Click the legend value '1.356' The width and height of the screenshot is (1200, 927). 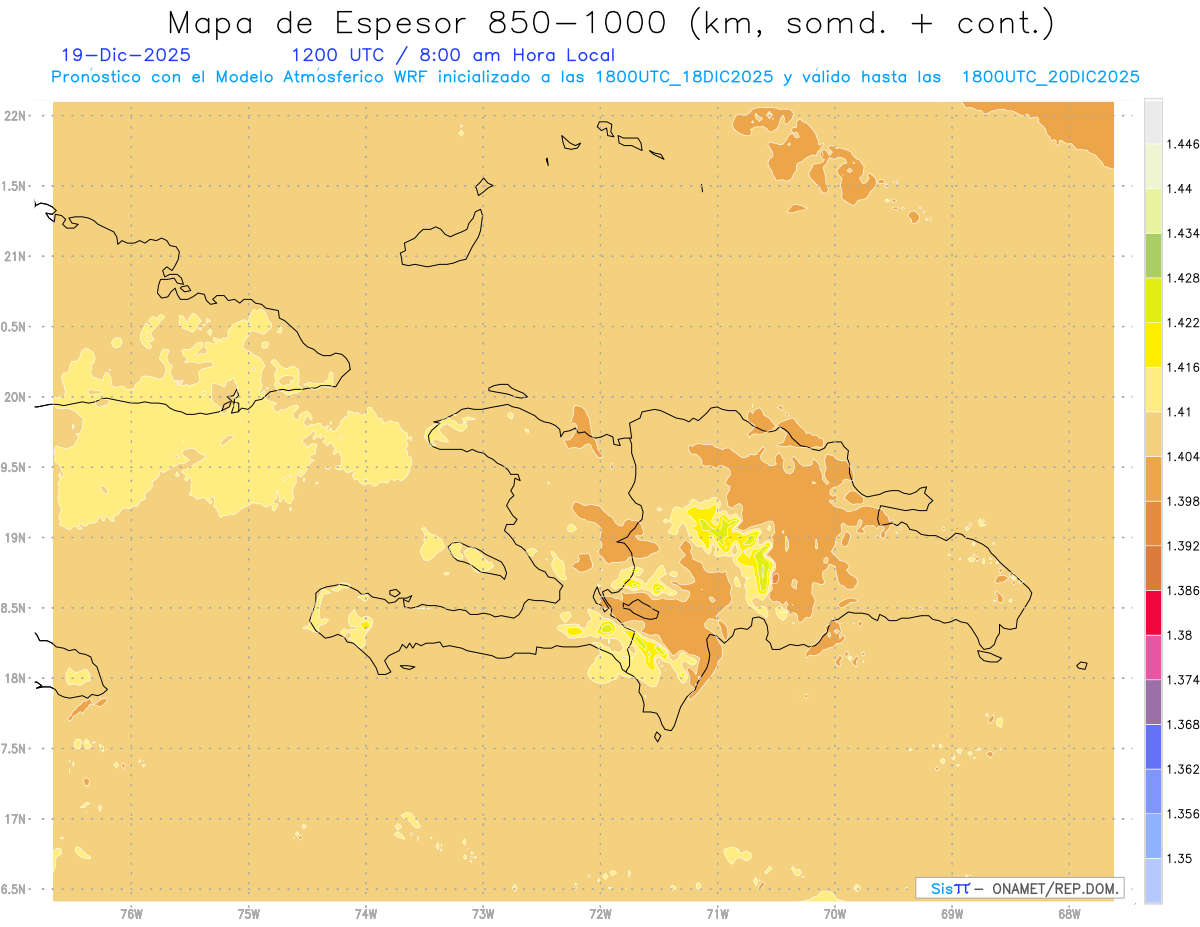pos(1182,814)
